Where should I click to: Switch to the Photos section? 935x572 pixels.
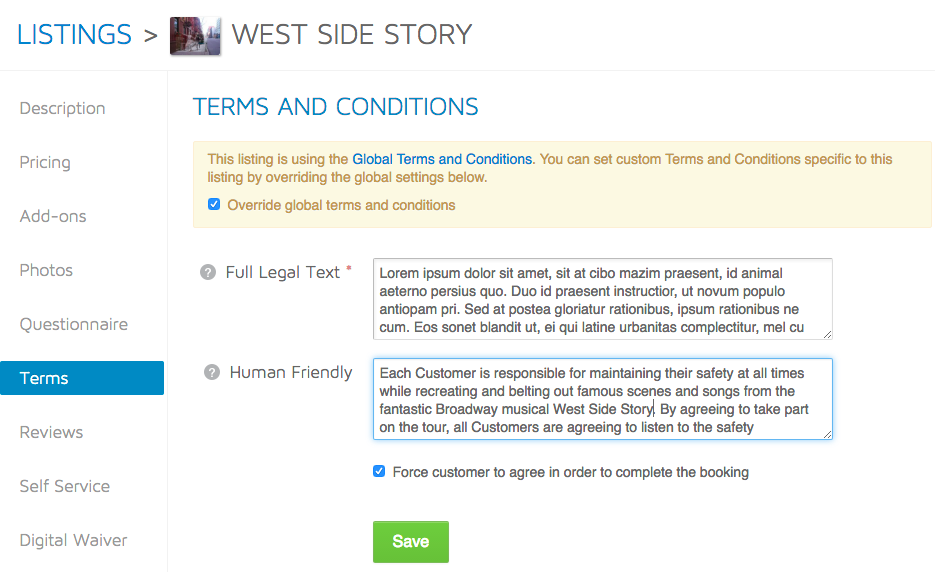46,270
